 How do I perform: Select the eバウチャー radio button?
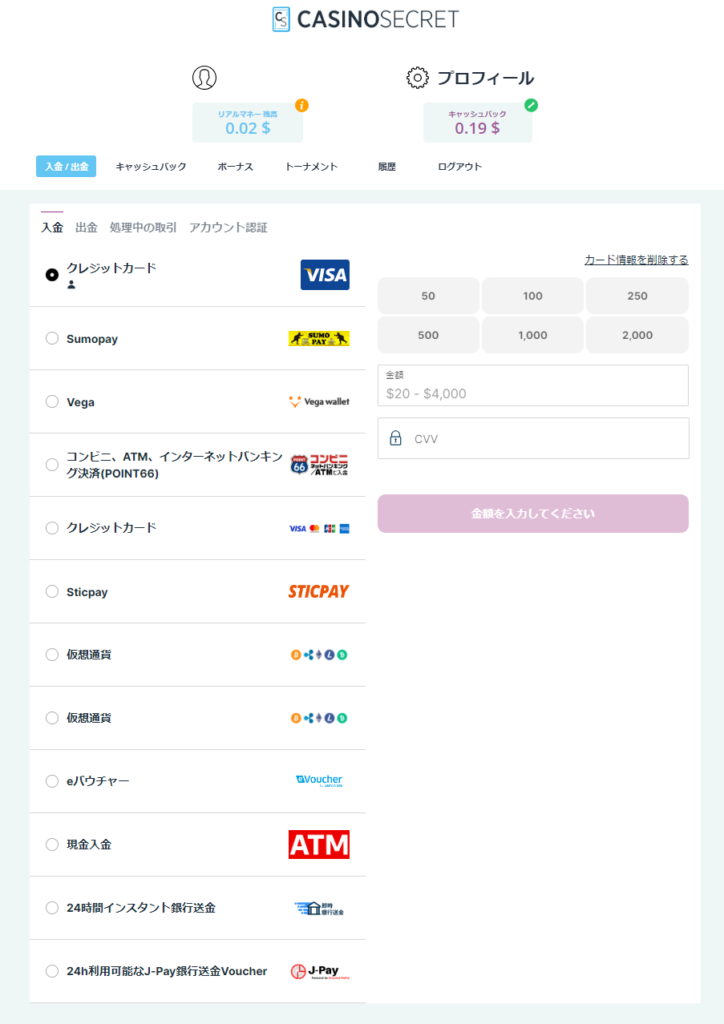pos(52,781)
